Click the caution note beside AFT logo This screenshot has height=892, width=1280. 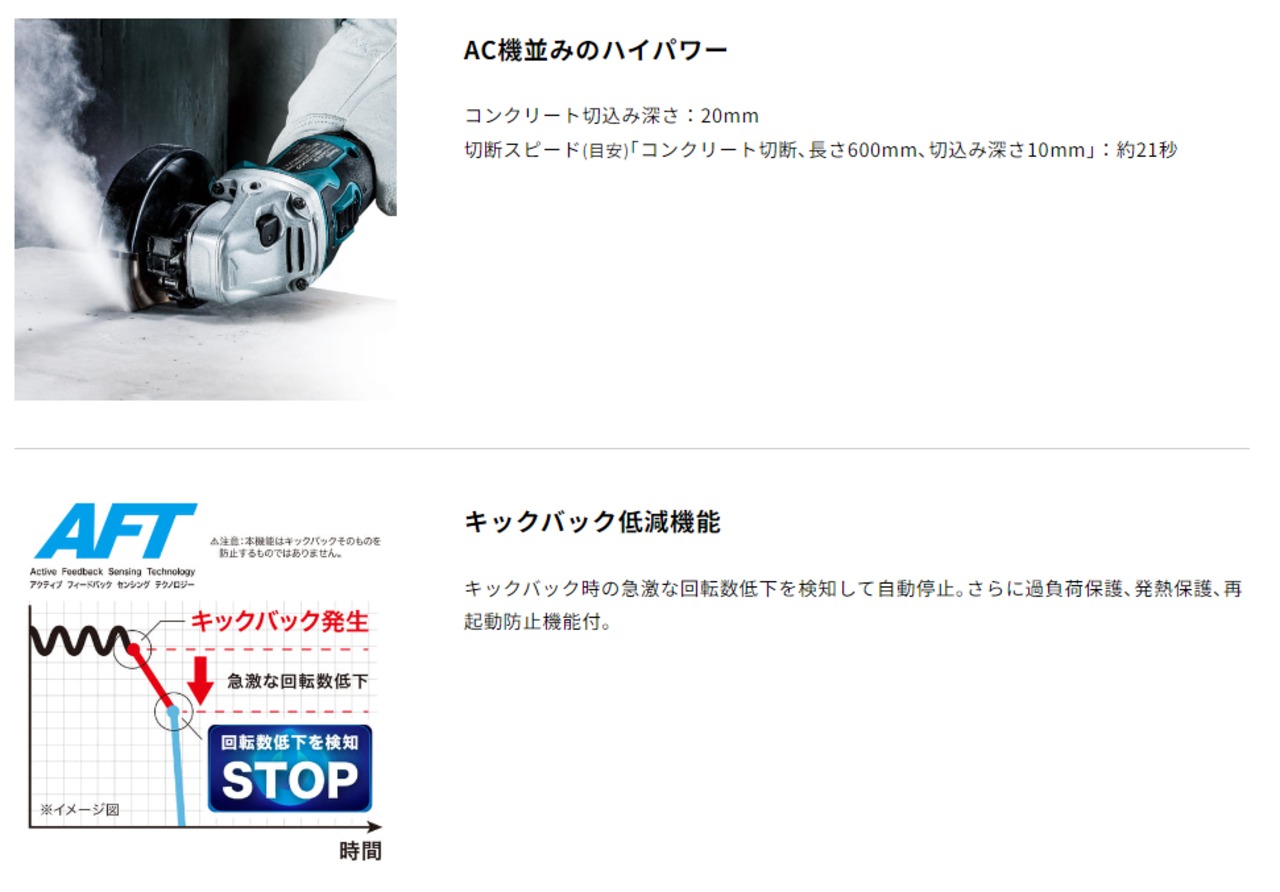[x=295, y=546]
